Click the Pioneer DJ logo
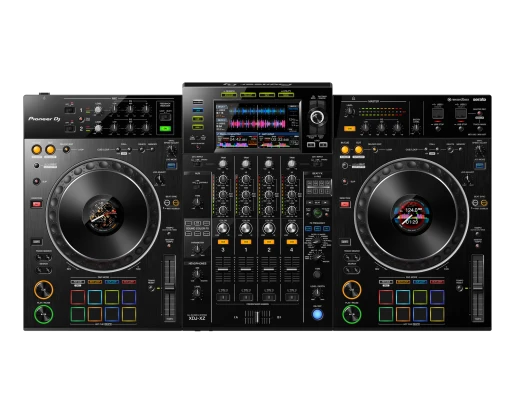Viewport: 515px width, 415px height. tap(44, 119)
